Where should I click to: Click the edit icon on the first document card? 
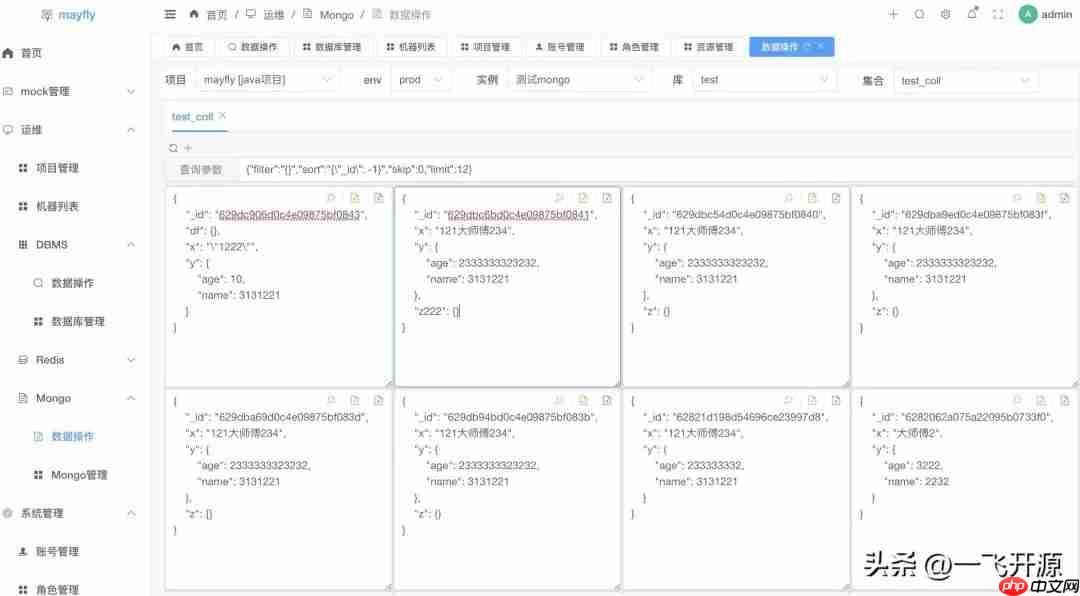coord(353,198)
